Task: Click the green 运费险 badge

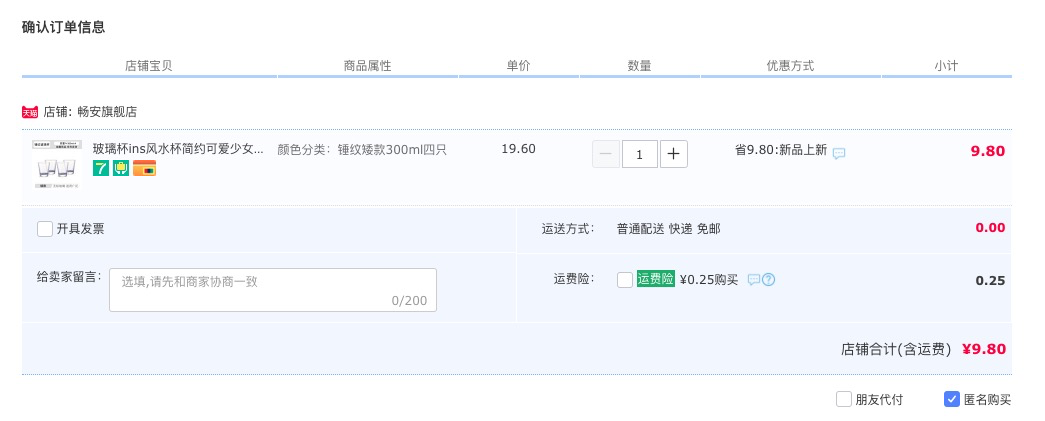Action: pos(656,279)
